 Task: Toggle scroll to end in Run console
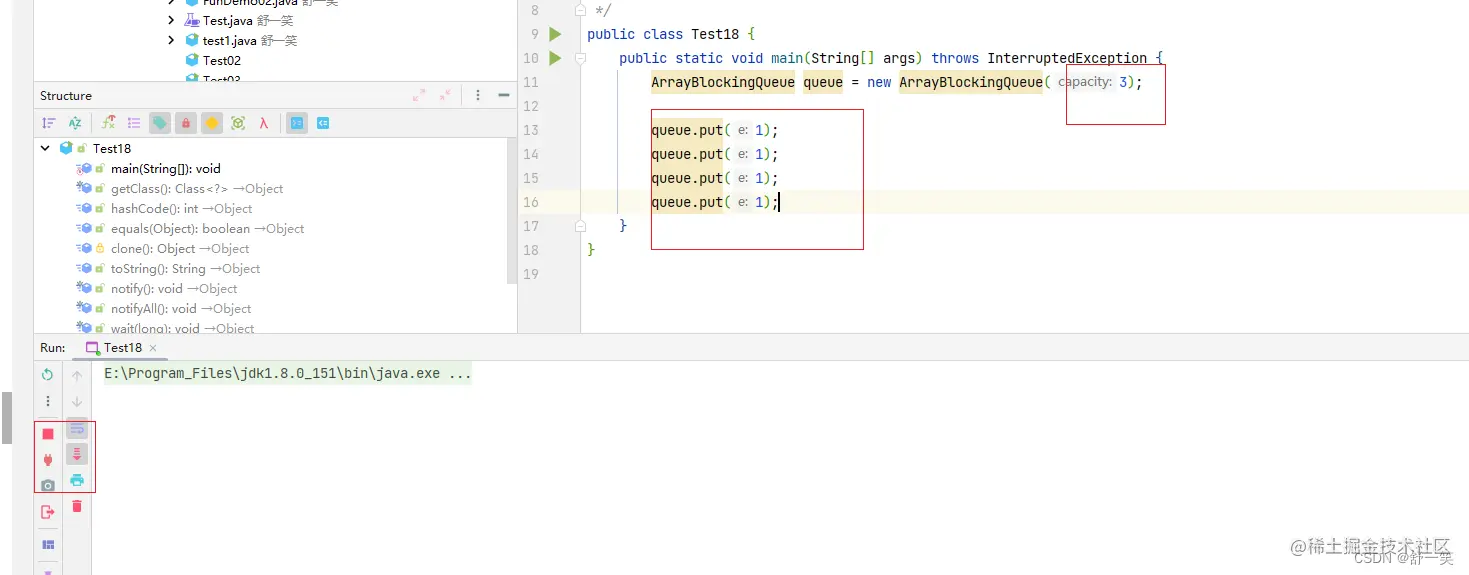pos(77,454)
